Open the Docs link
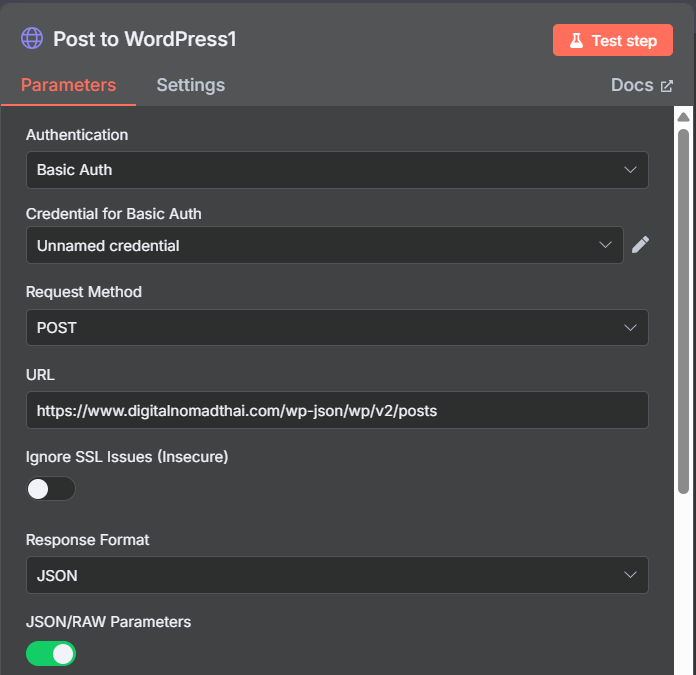This screenshot has width=696, height=675. [x=641, y=85]
